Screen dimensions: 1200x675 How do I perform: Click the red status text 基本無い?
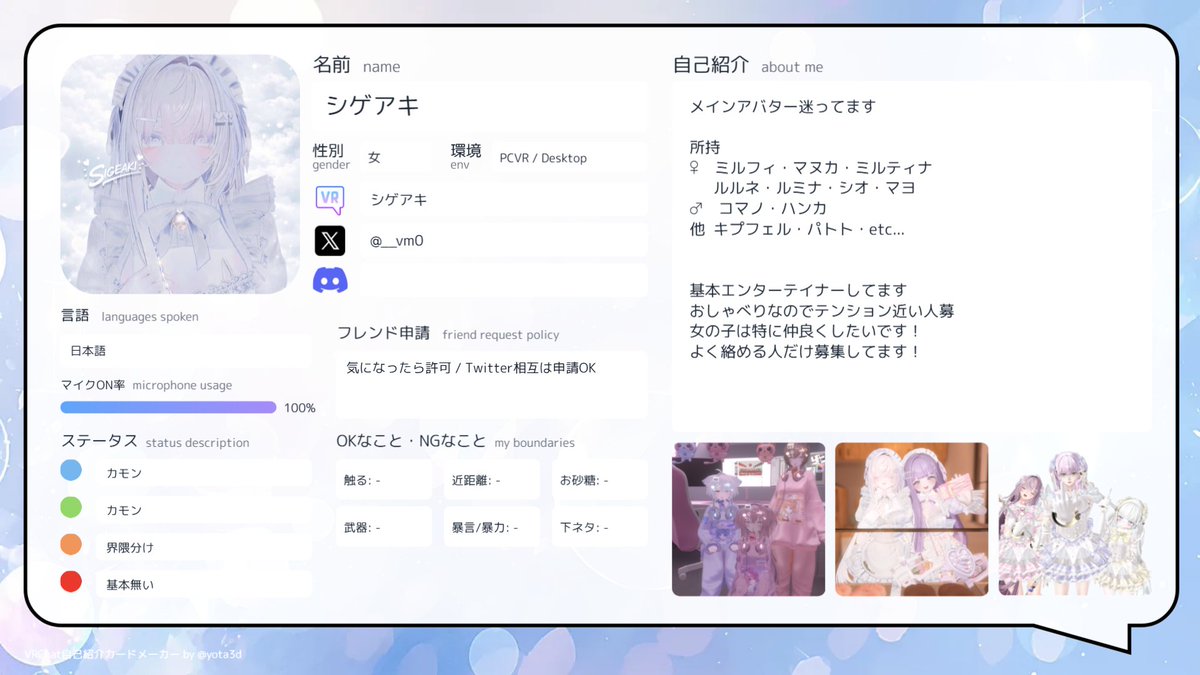[x=130, y=584]
